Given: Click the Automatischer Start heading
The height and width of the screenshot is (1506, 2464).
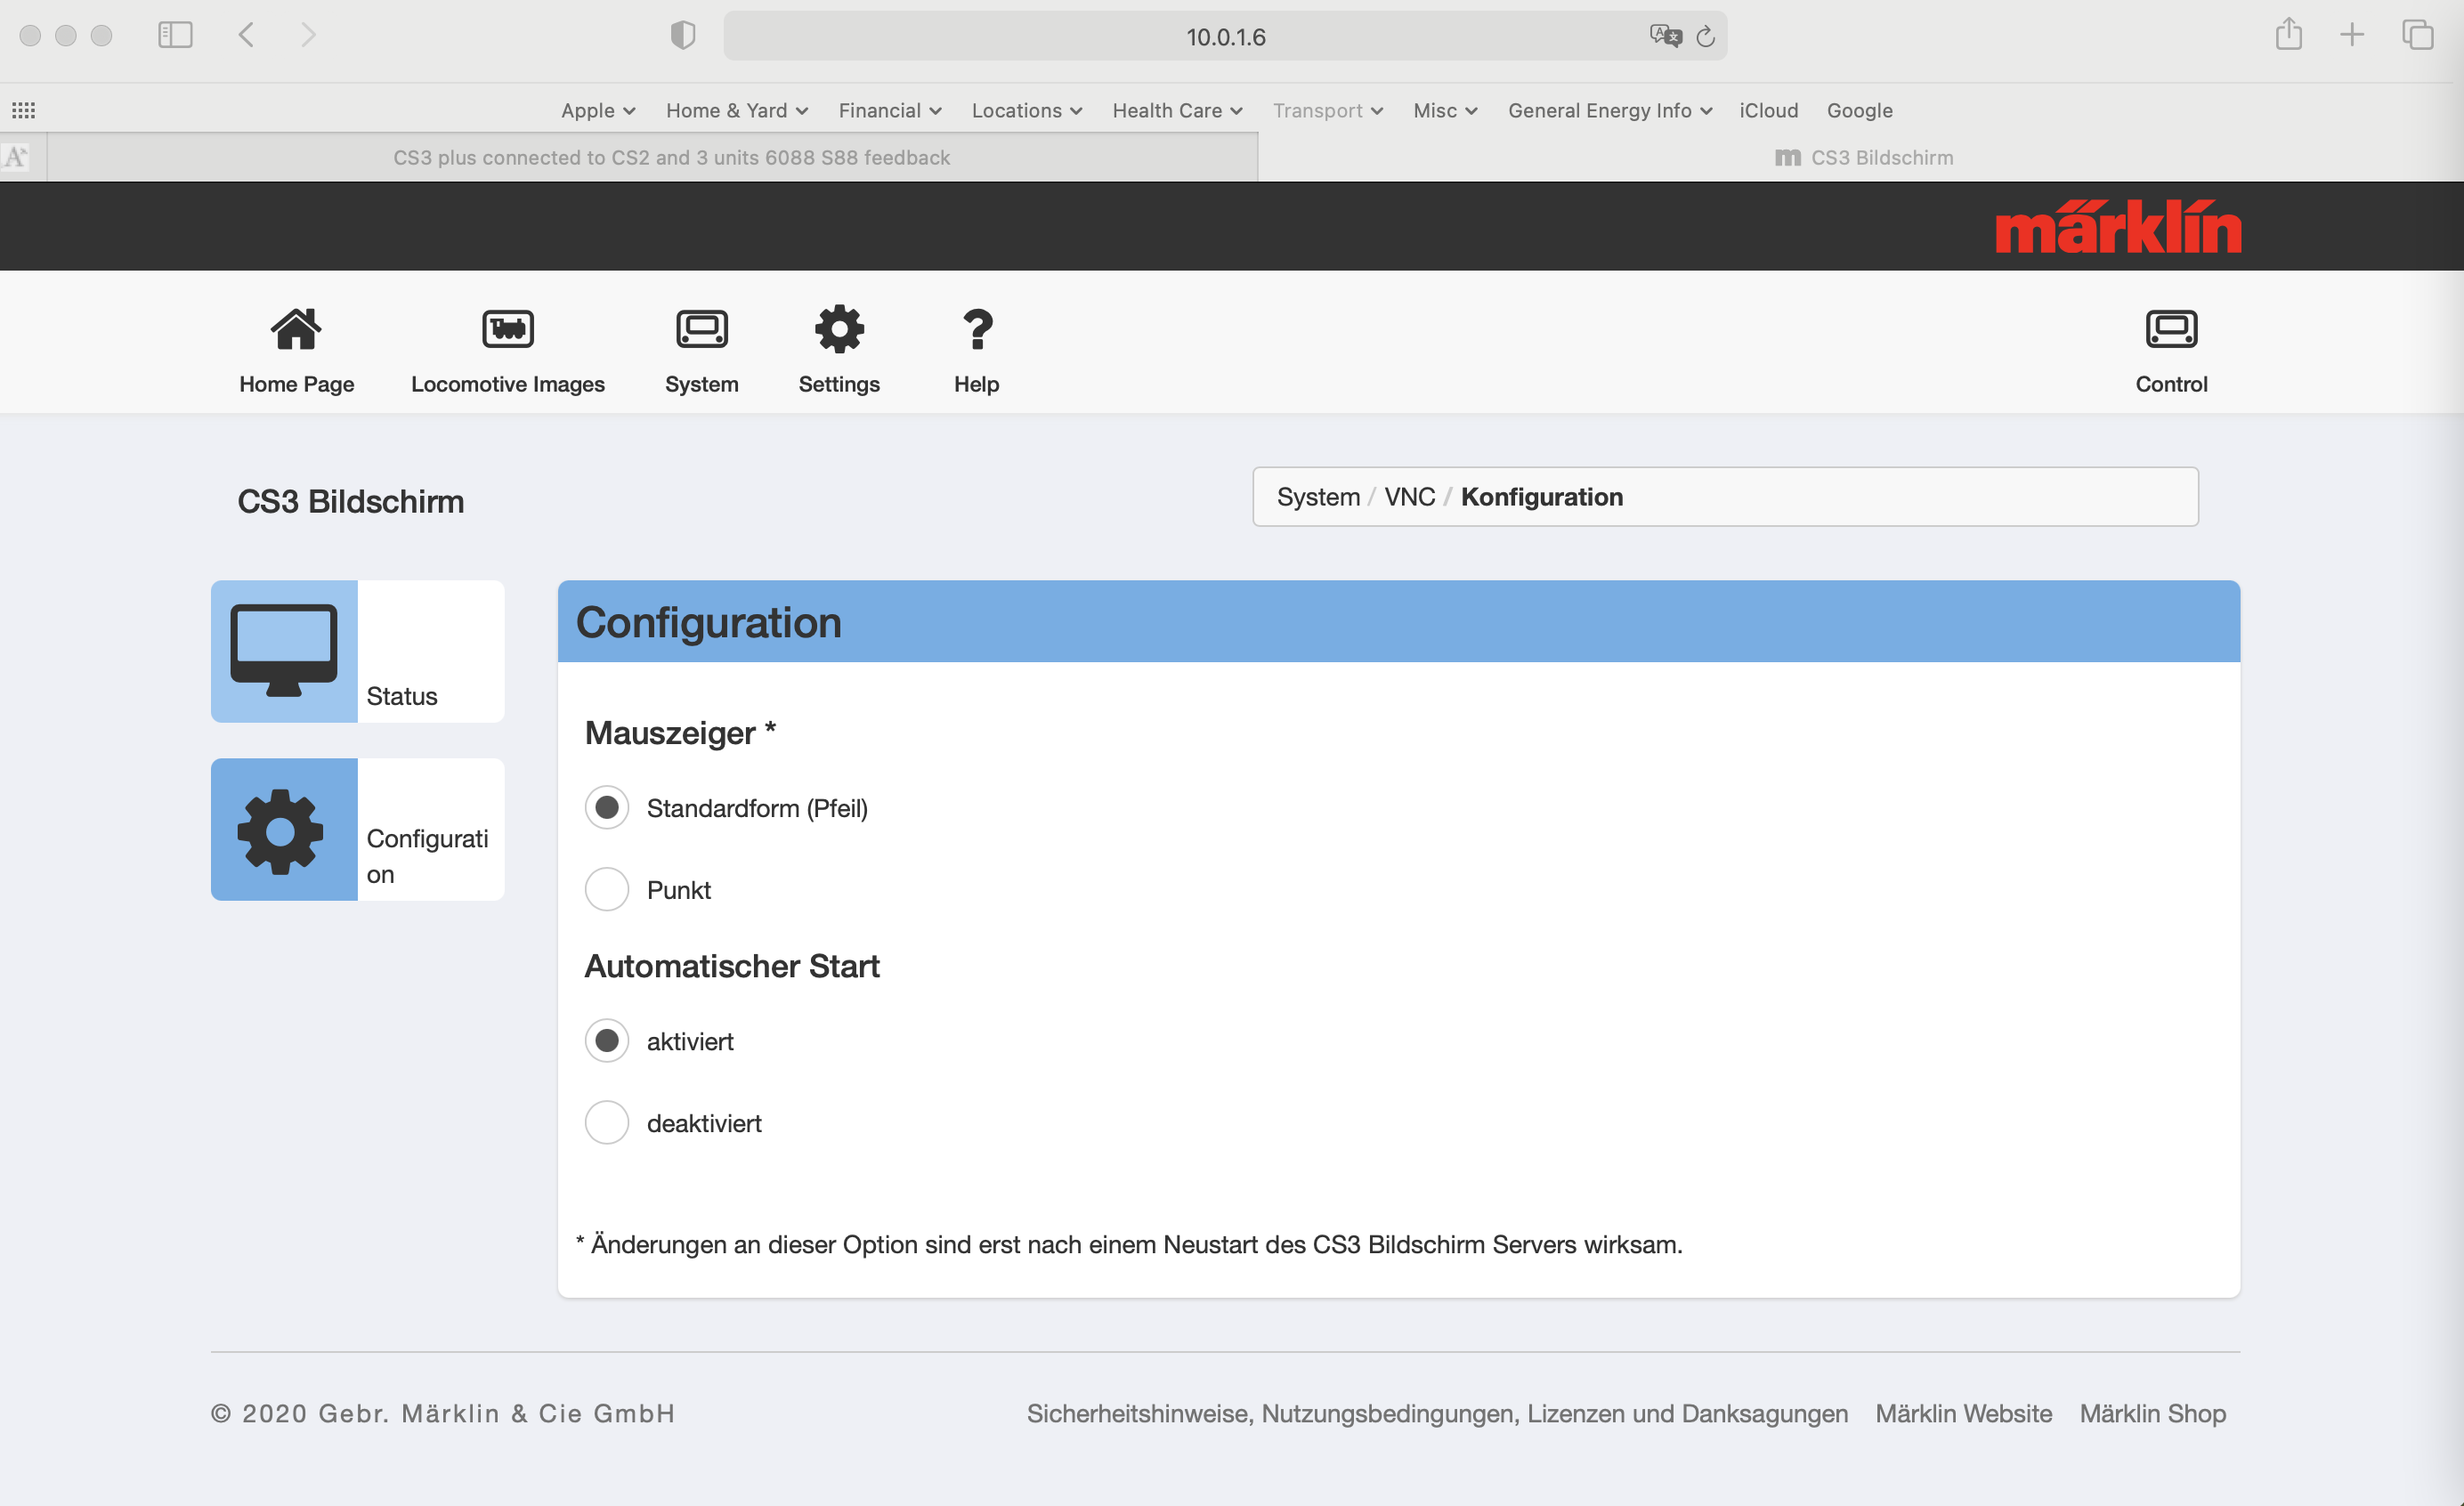Looking at the screenshot, I should [x=731, y=965].
